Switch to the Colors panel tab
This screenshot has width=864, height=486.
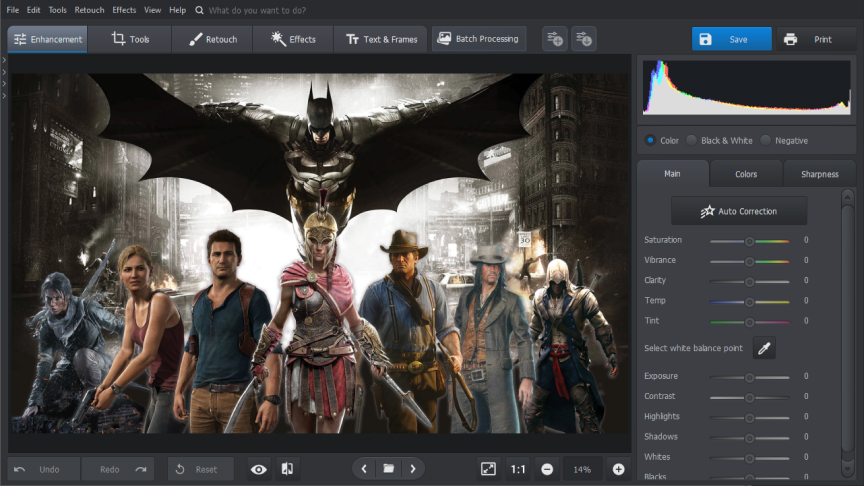[746, 174]
